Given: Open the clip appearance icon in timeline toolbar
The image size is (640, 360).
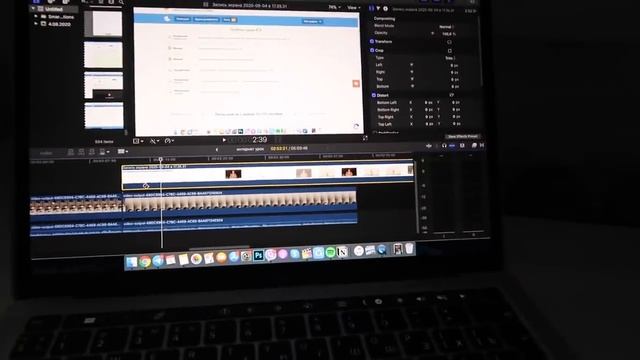Looking at the screenshot, I should [x=462, y=145].
